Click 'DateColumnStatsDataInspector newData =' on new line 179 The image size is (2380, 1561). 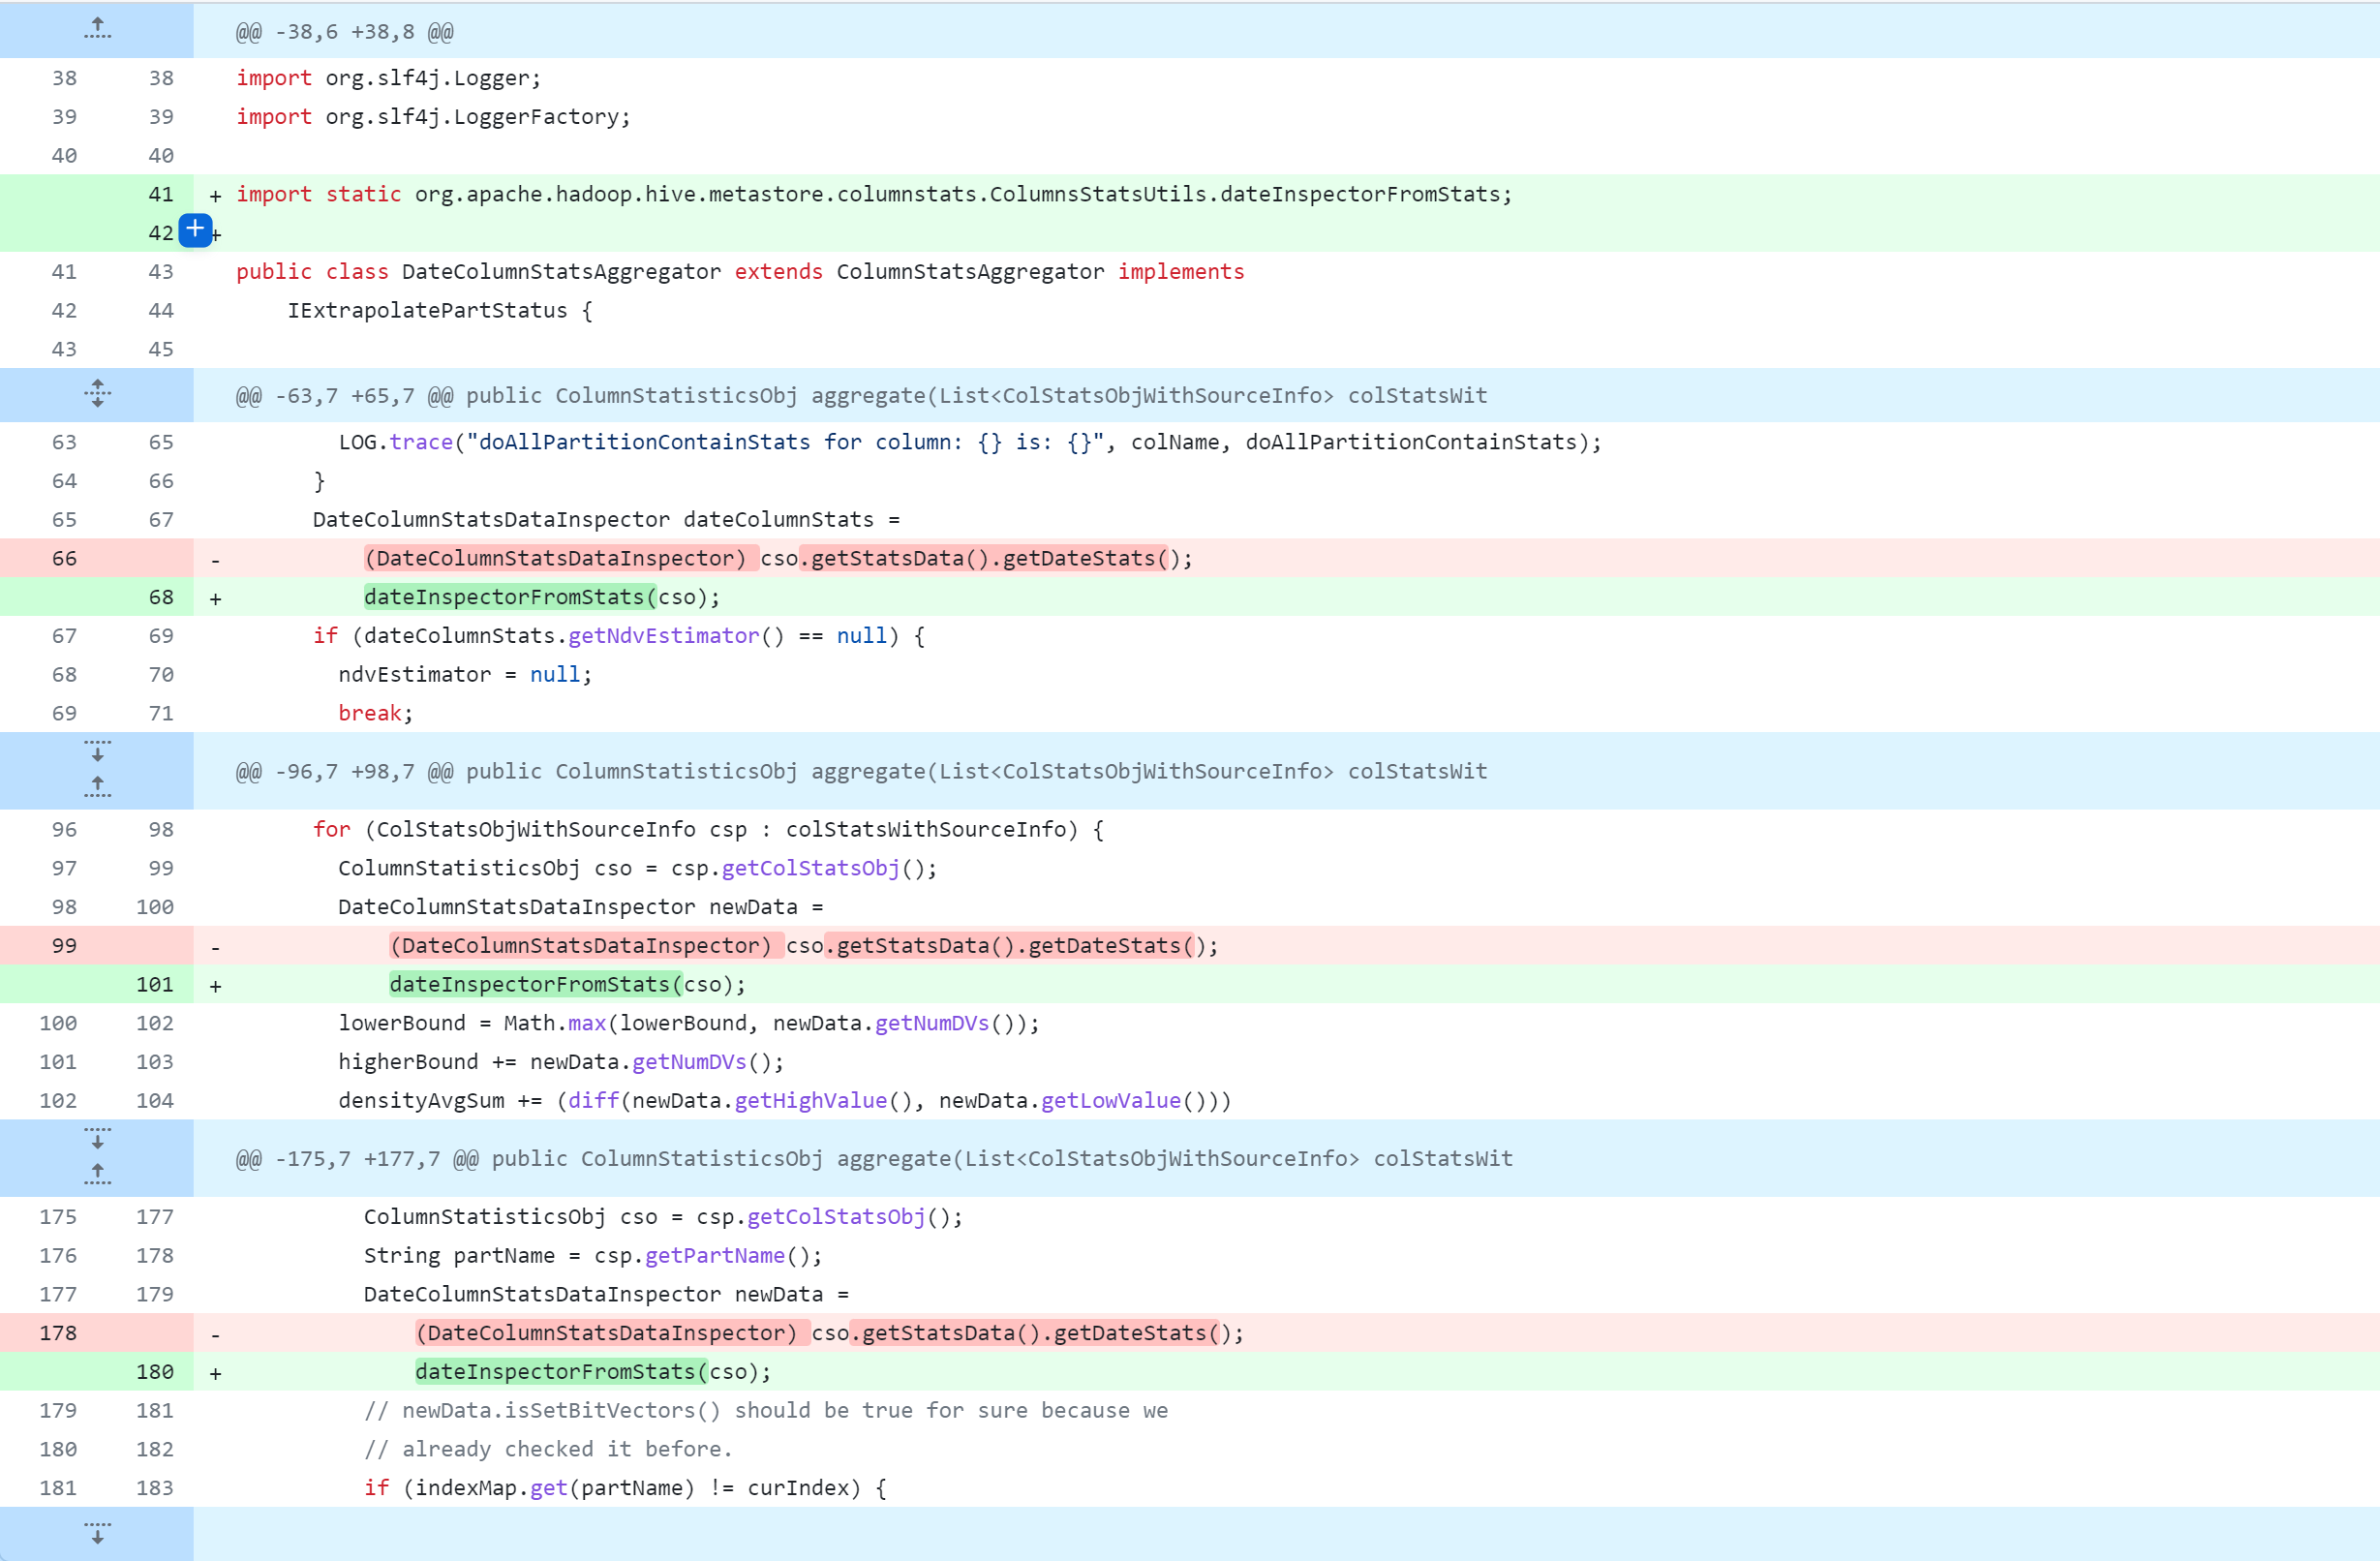[607, 1294]
